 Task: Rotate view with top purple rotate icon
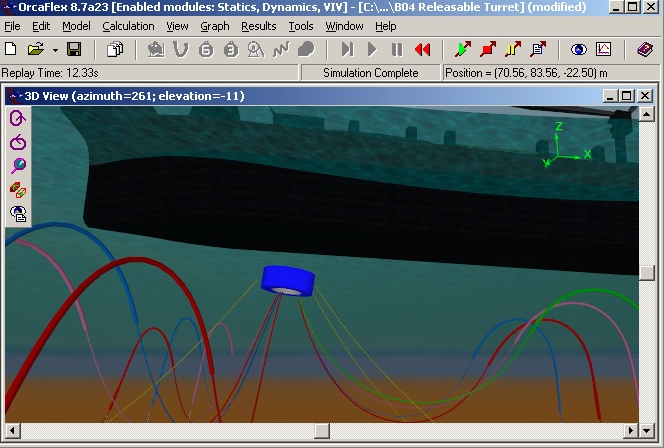[18, 118]
